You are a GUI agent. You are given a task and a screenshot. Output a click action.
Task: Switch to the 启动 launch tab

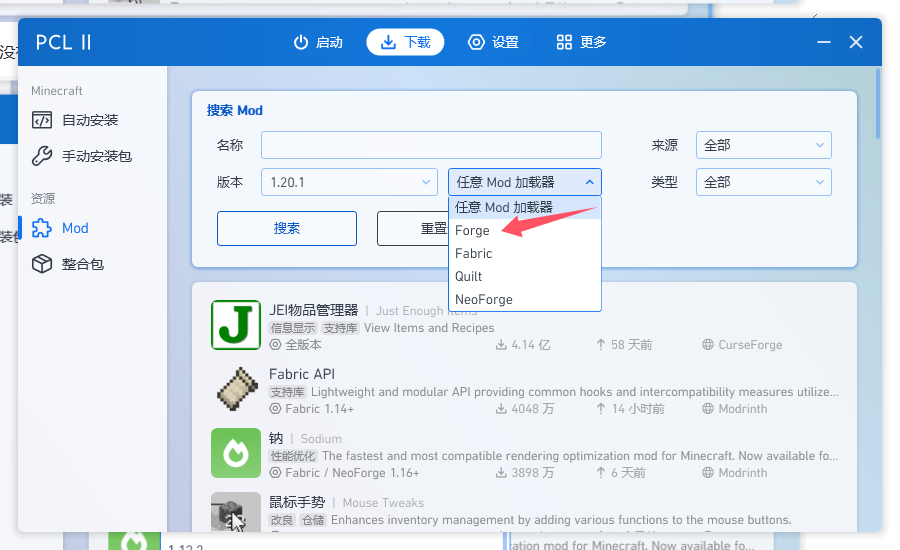(x=318, y=42)
